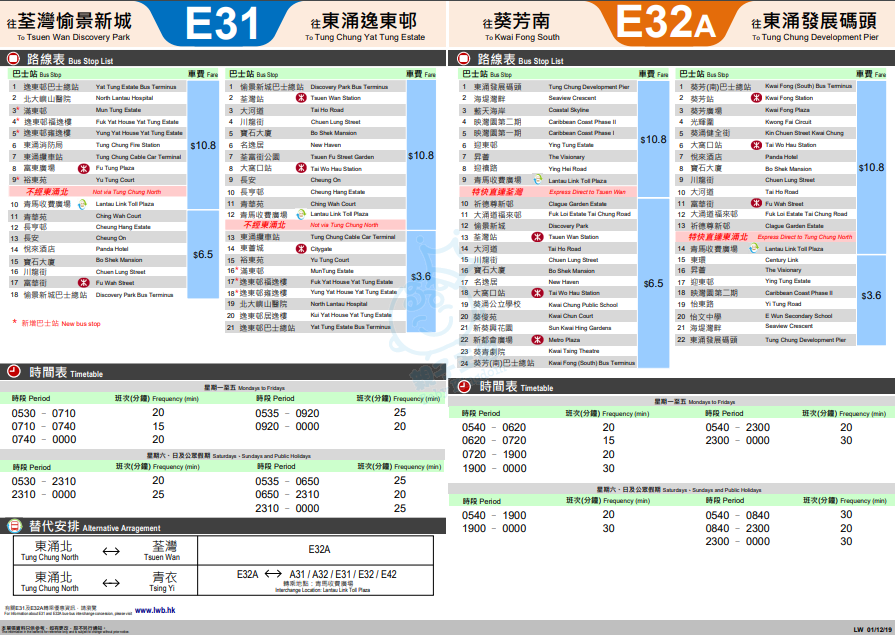Click the 'Kui Yat House Yat Tung Estate' stop
Image resolution: width=895 pixels, height=635 pixels.
tap(351, 315)
